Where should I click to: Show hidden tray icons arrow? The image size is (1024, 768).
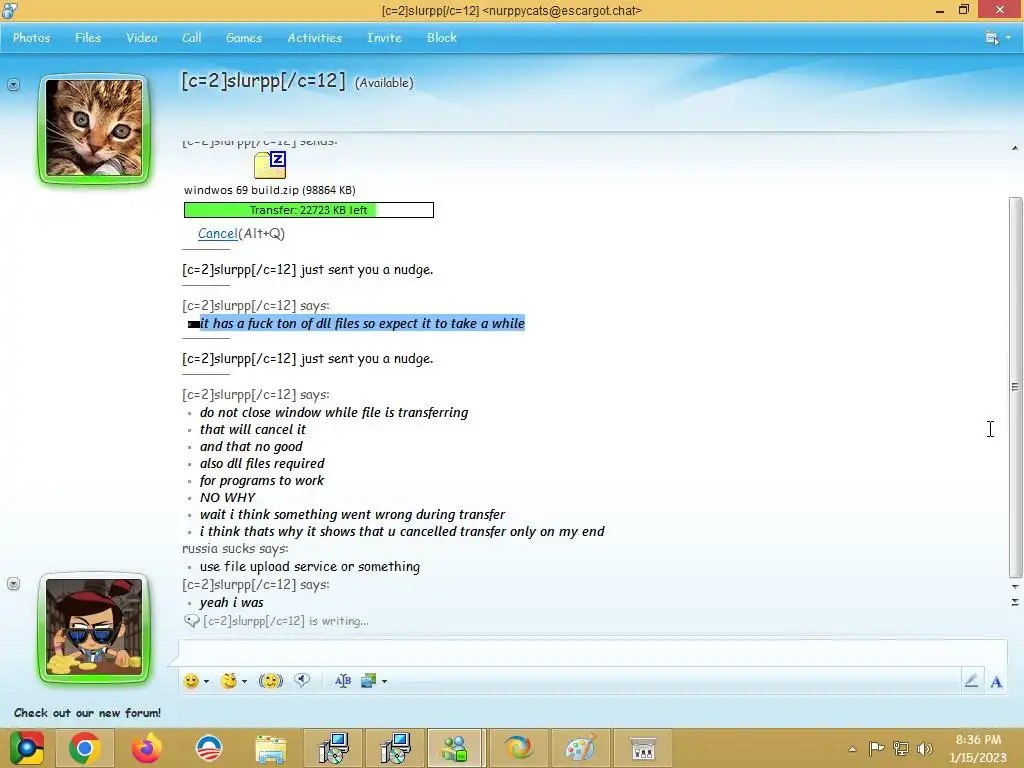tap(852, 749)
